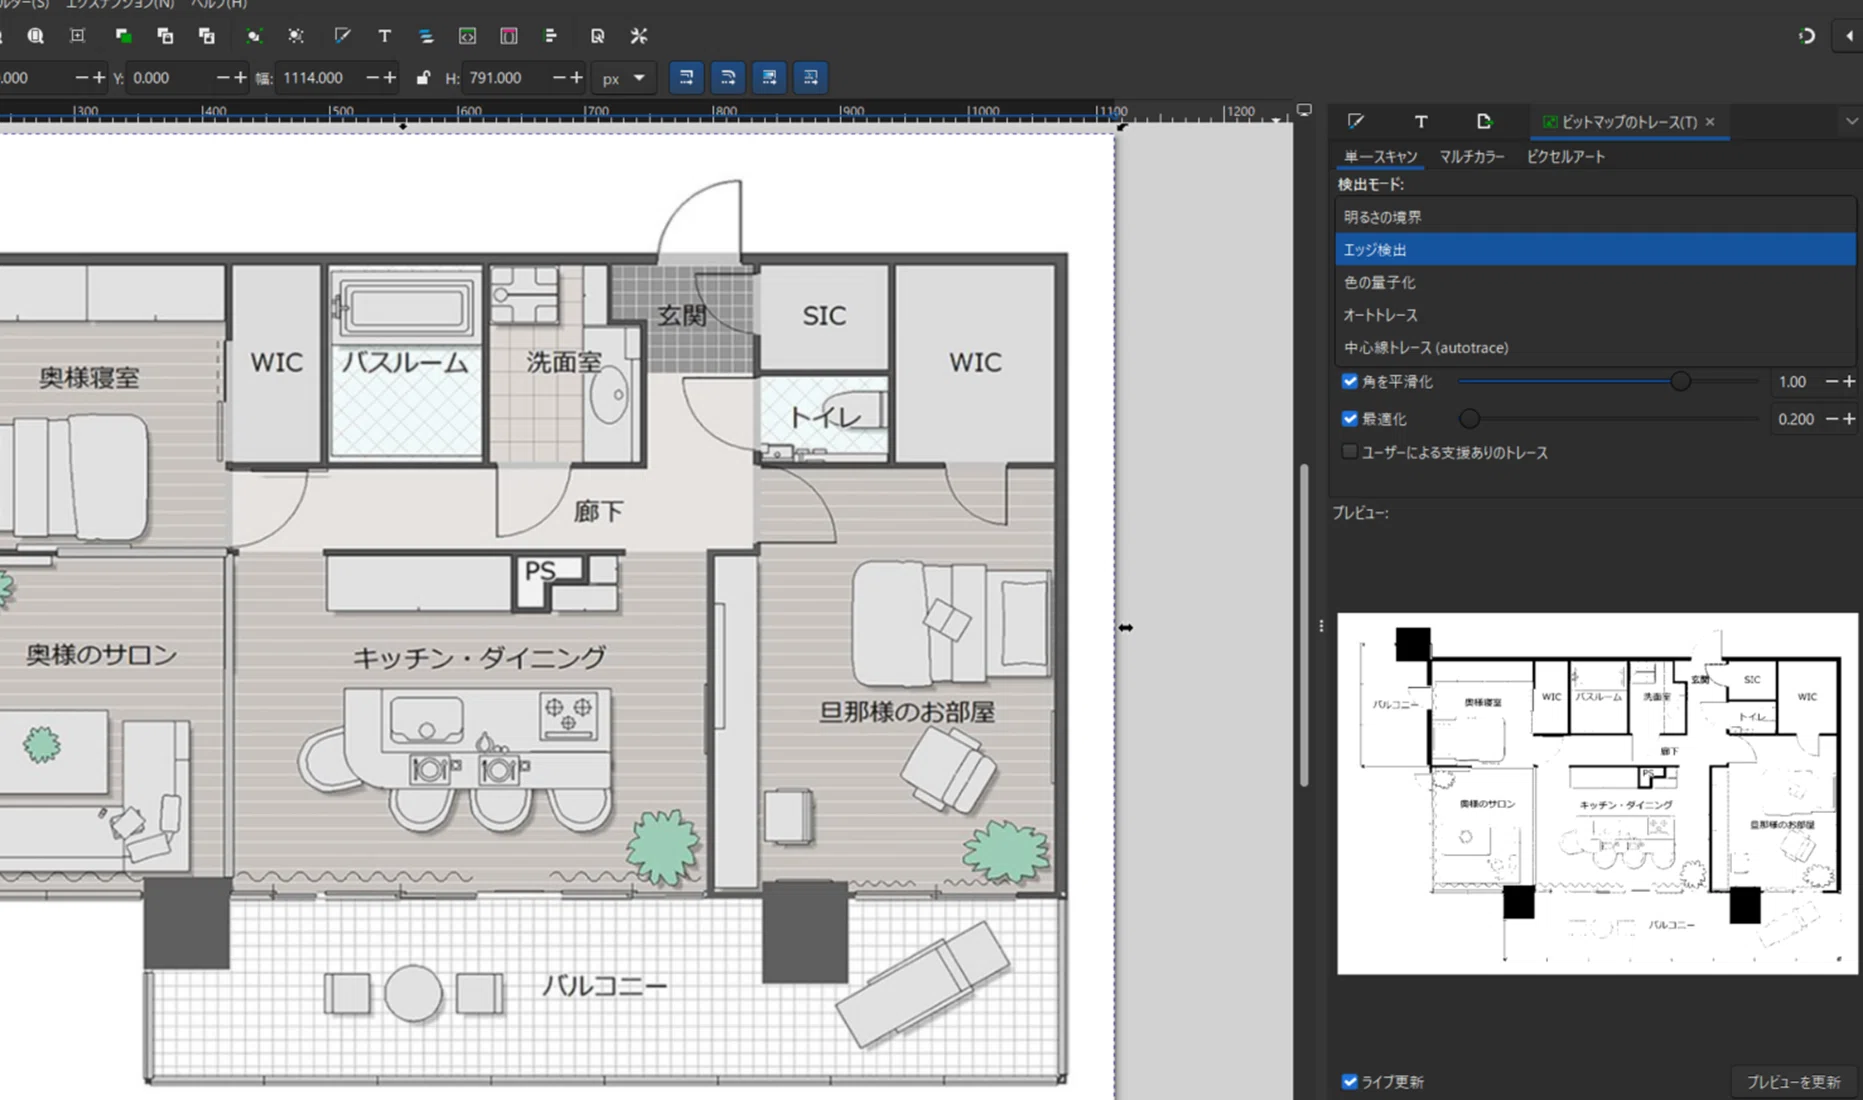The image size is (1863, 1100).
Task: Select 中心線トレース (autotrace) option
Action: pyautogui.click(x=1595, y=348)
